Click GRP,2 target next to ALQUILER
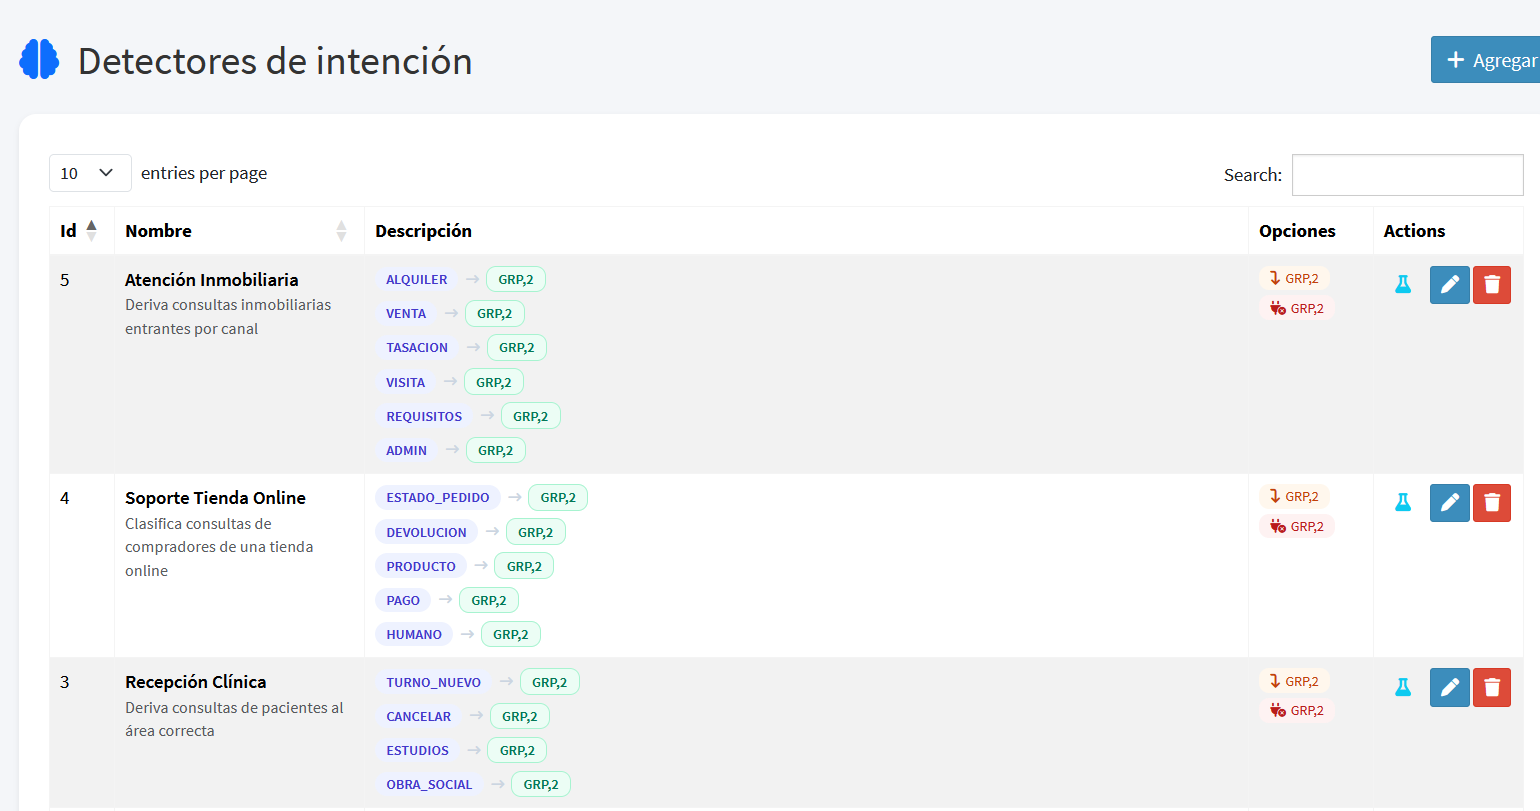The height and width of the screenshot is (811, 1540). [x=516, y=280]
